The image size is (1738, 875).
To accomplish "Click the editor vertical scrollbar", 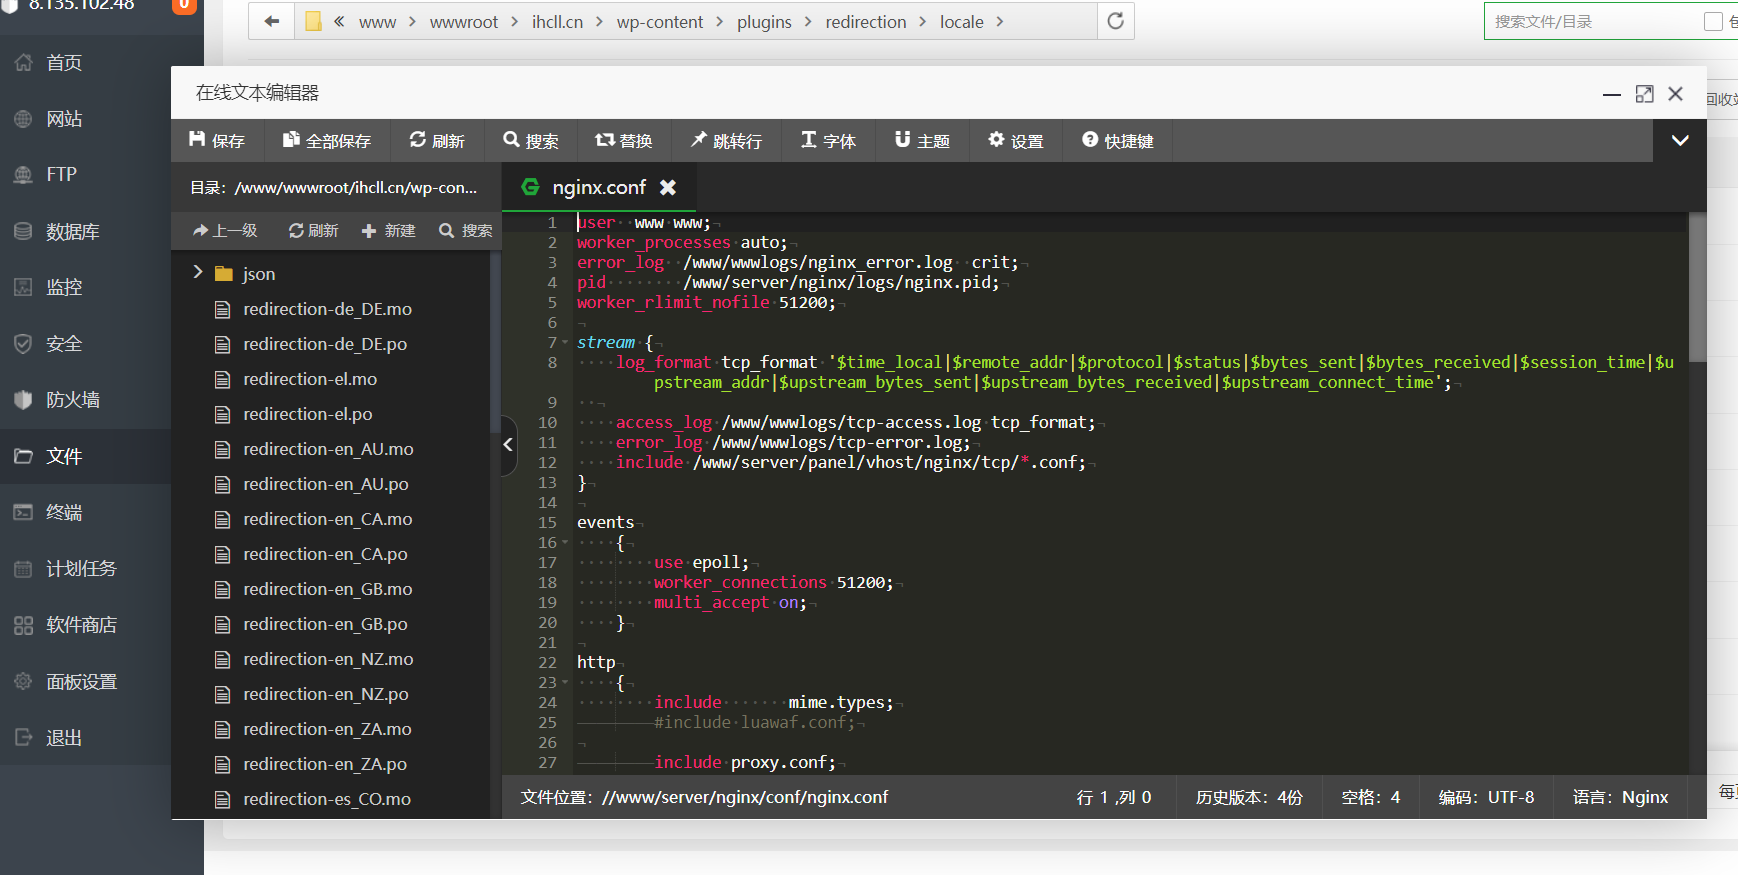I will pyautogui.click(x=1697, y=287).
